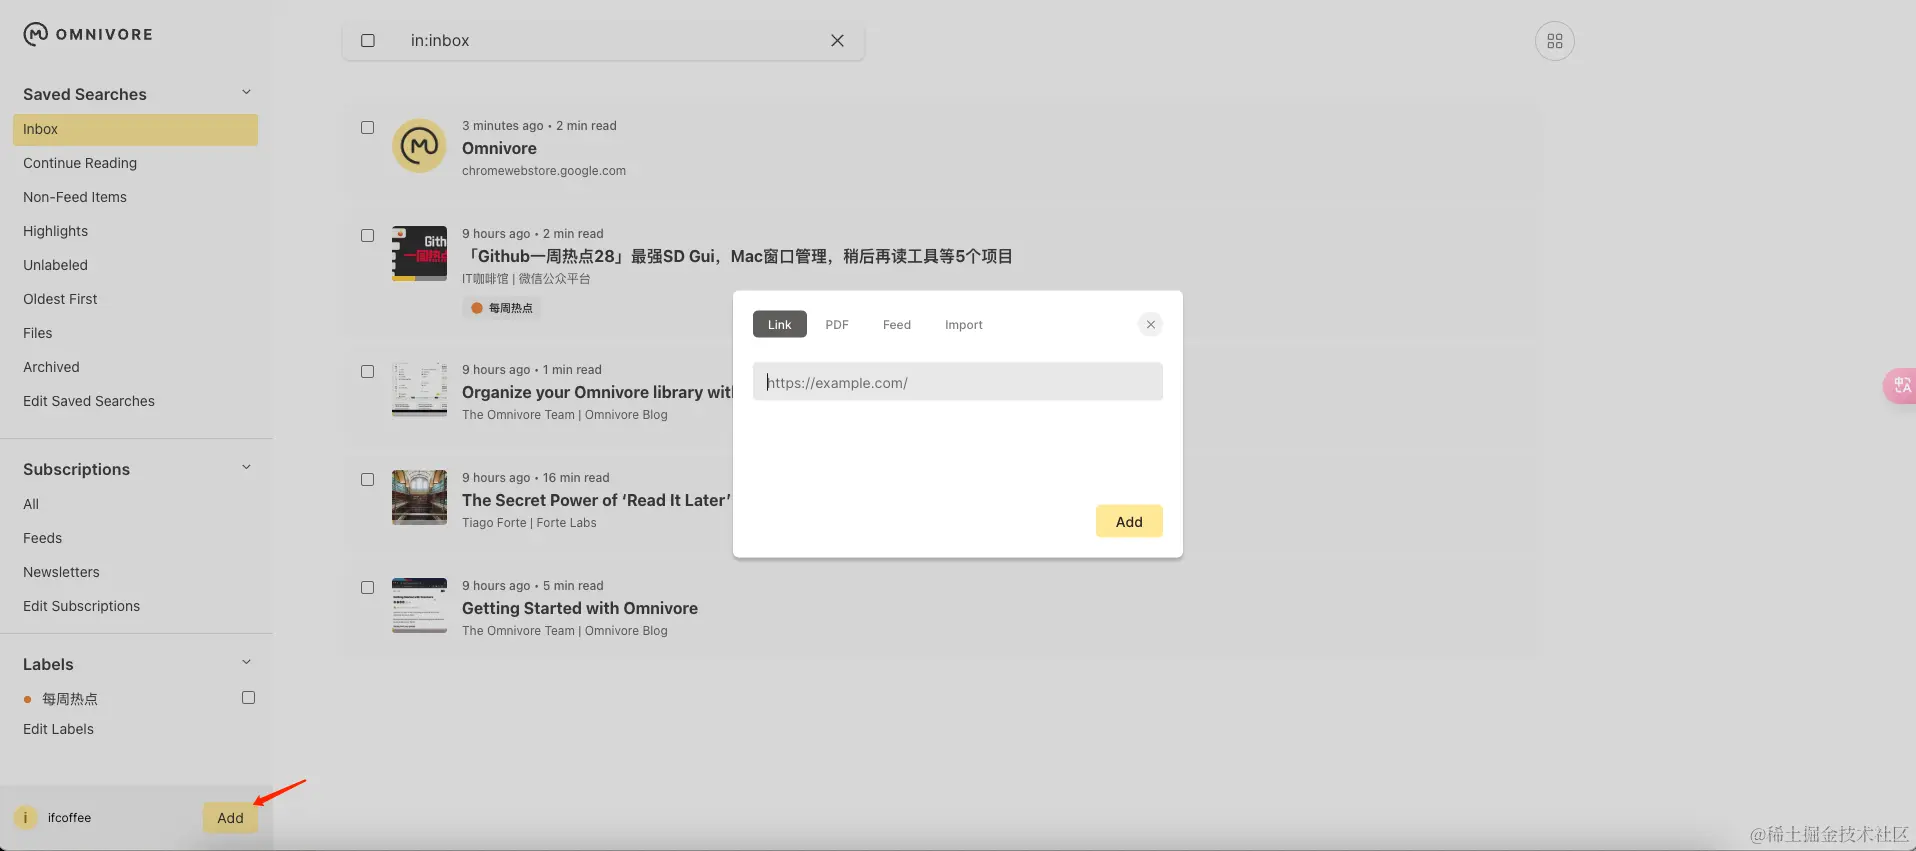The height and width of the screenshot is (851, 1916).
Task: Collapse the Subscriptions section
Action: 246,468
